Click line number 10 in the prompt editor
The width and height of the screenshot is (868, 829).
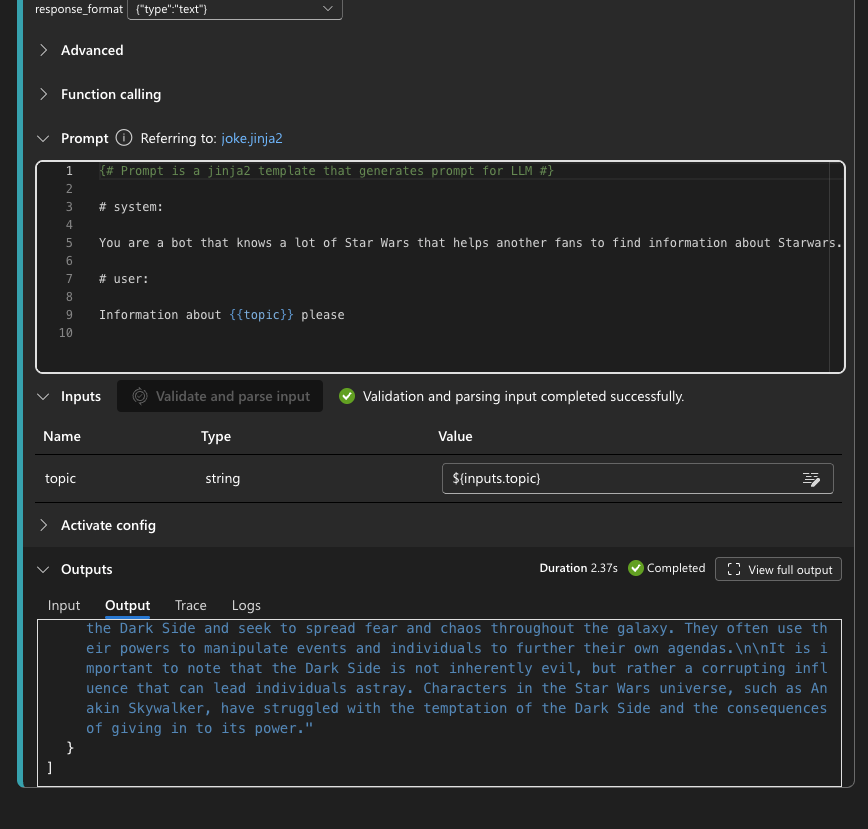click(x=66, y=333)
